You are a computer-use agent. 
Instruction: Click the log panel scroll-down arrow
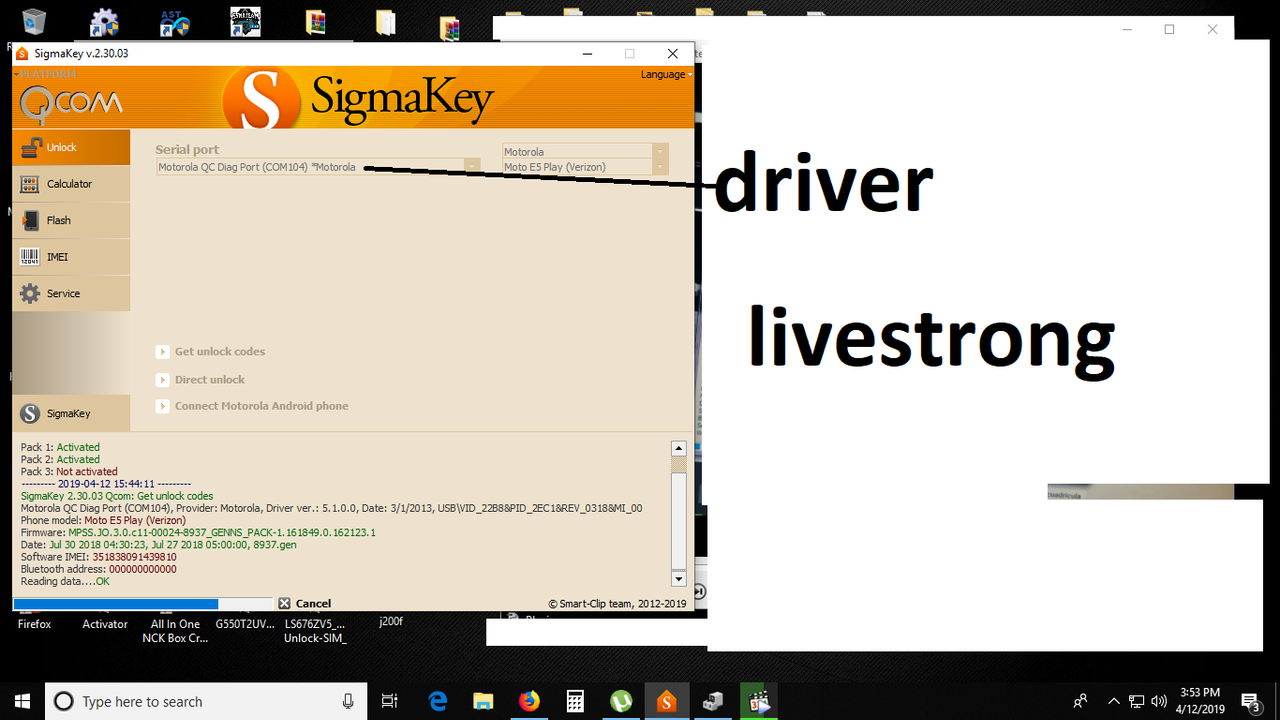(x=679, y=578)
